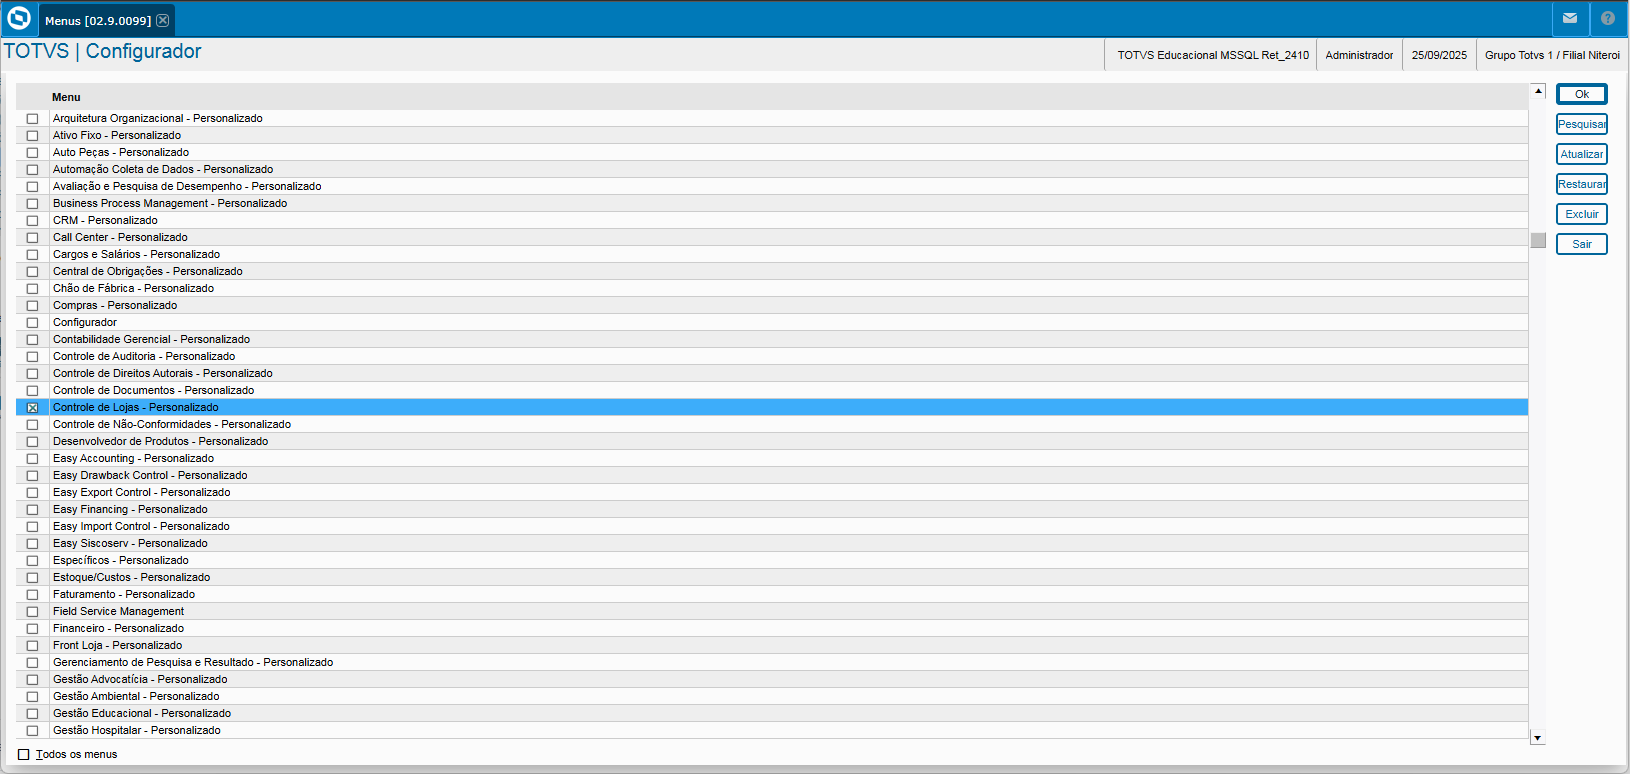Select Easy Accounting - Personalizado

coord(772,458)
